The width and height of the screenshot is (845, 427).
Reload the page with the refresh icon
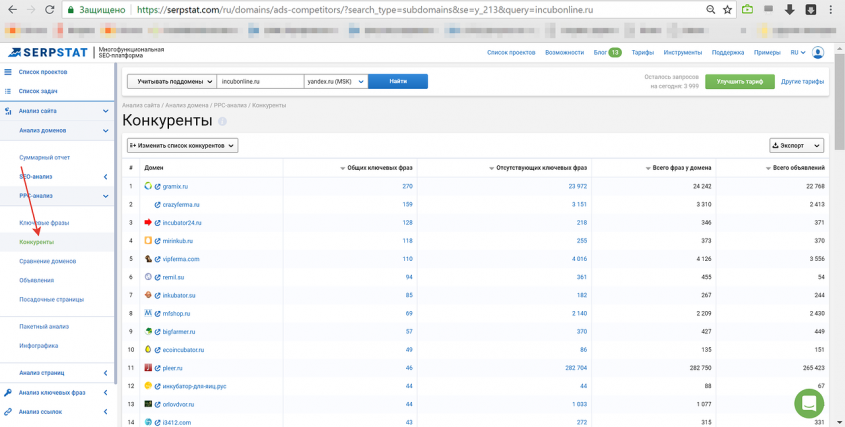[x=49, y=10]
